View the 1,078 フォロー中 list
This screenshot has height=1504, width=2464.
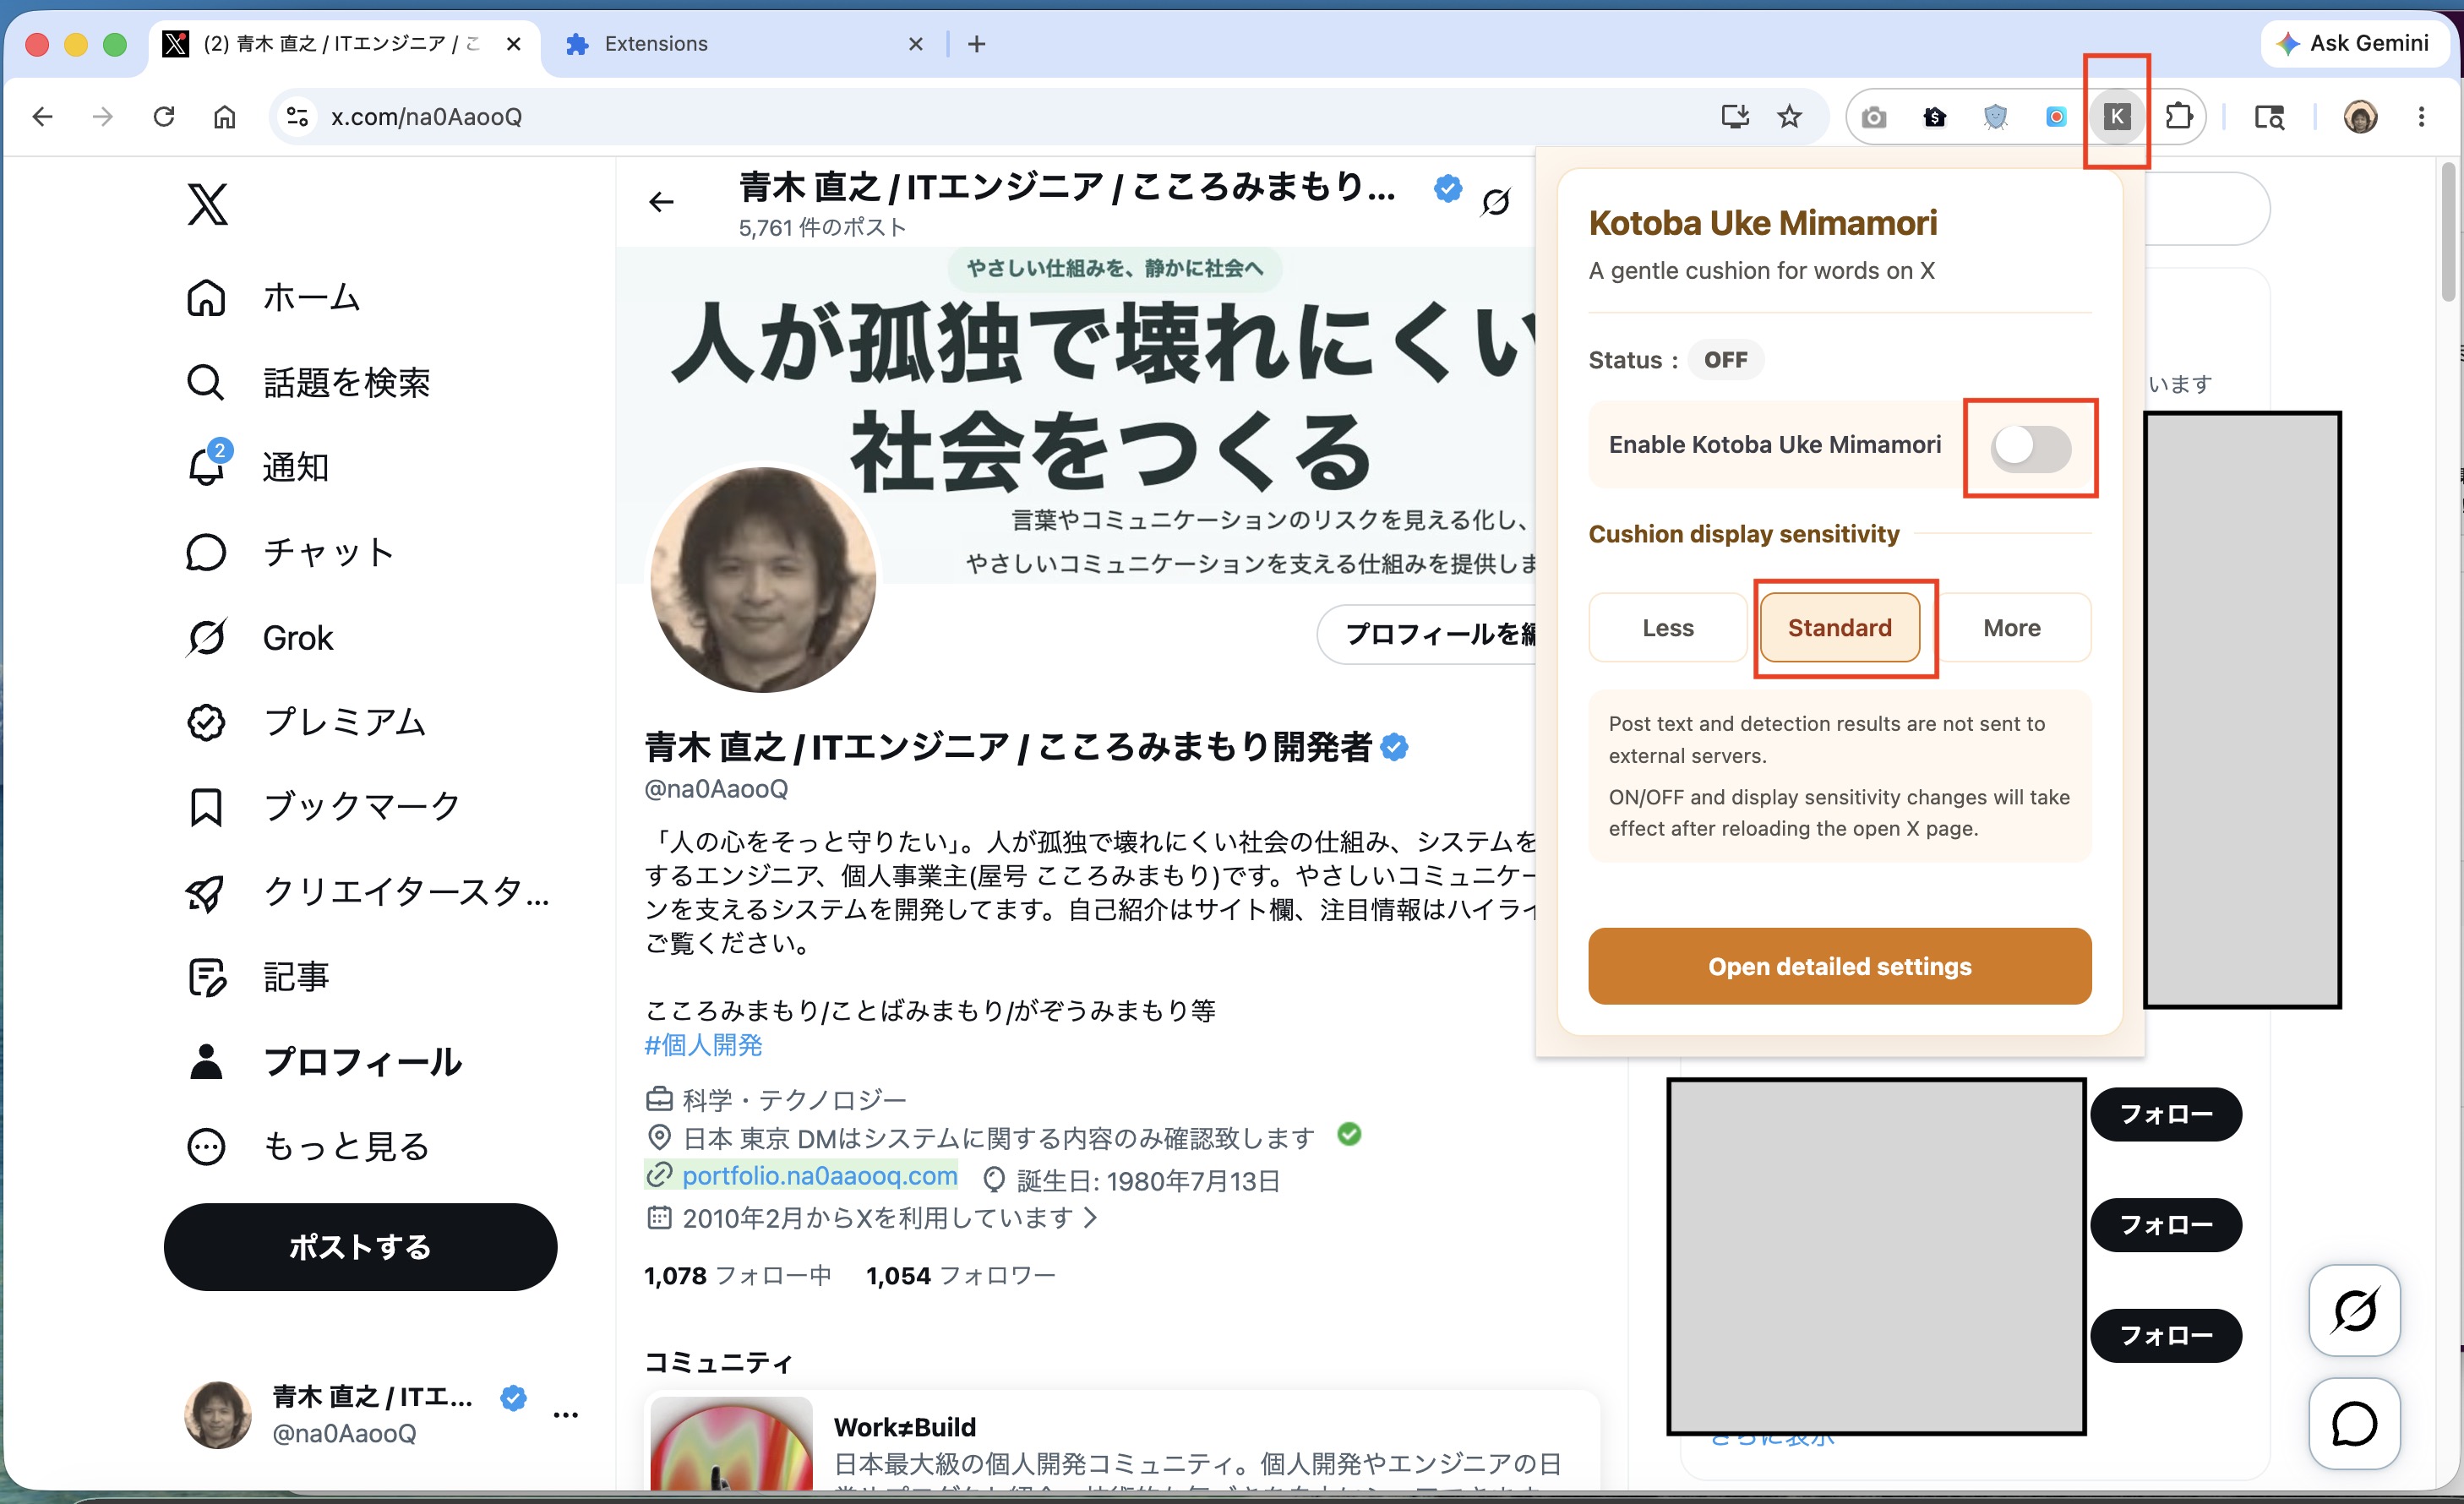pos(738,1276)
